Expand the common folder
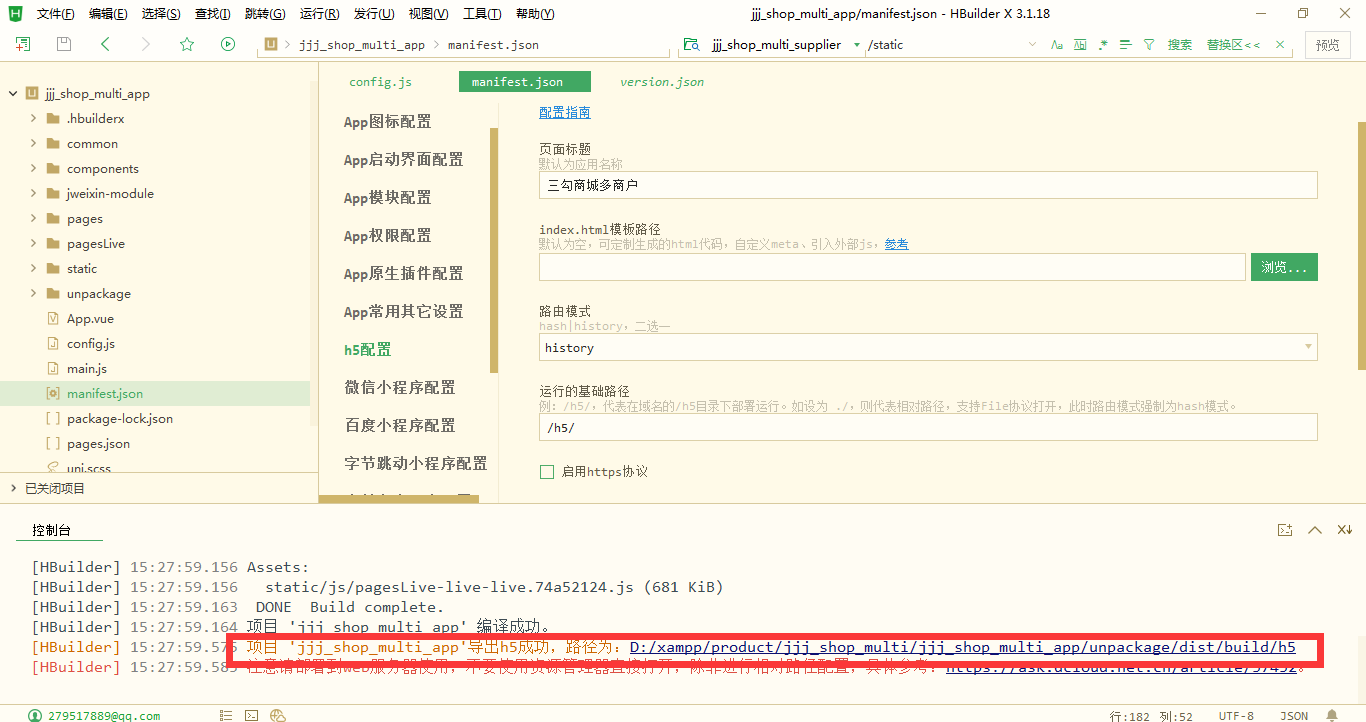The width and height of the screenshot is (1366, 722). pyautogui.click(x=33, y=144)
